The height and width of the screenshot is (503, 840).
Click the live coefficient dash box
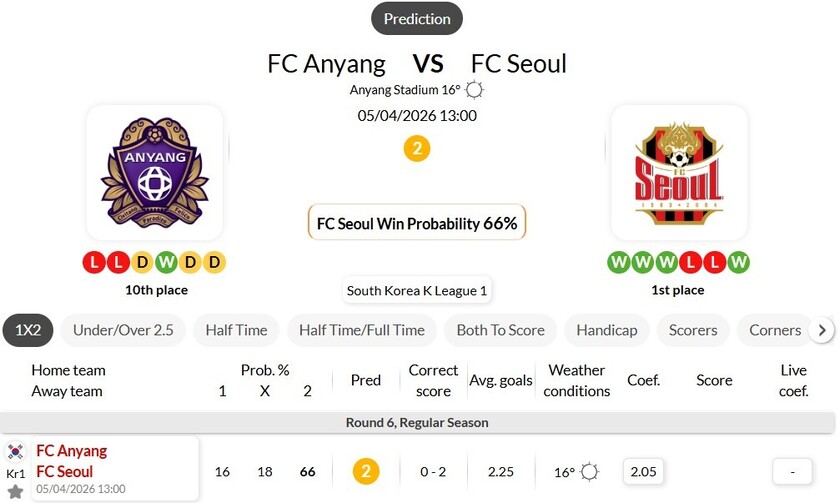[792, 471]
